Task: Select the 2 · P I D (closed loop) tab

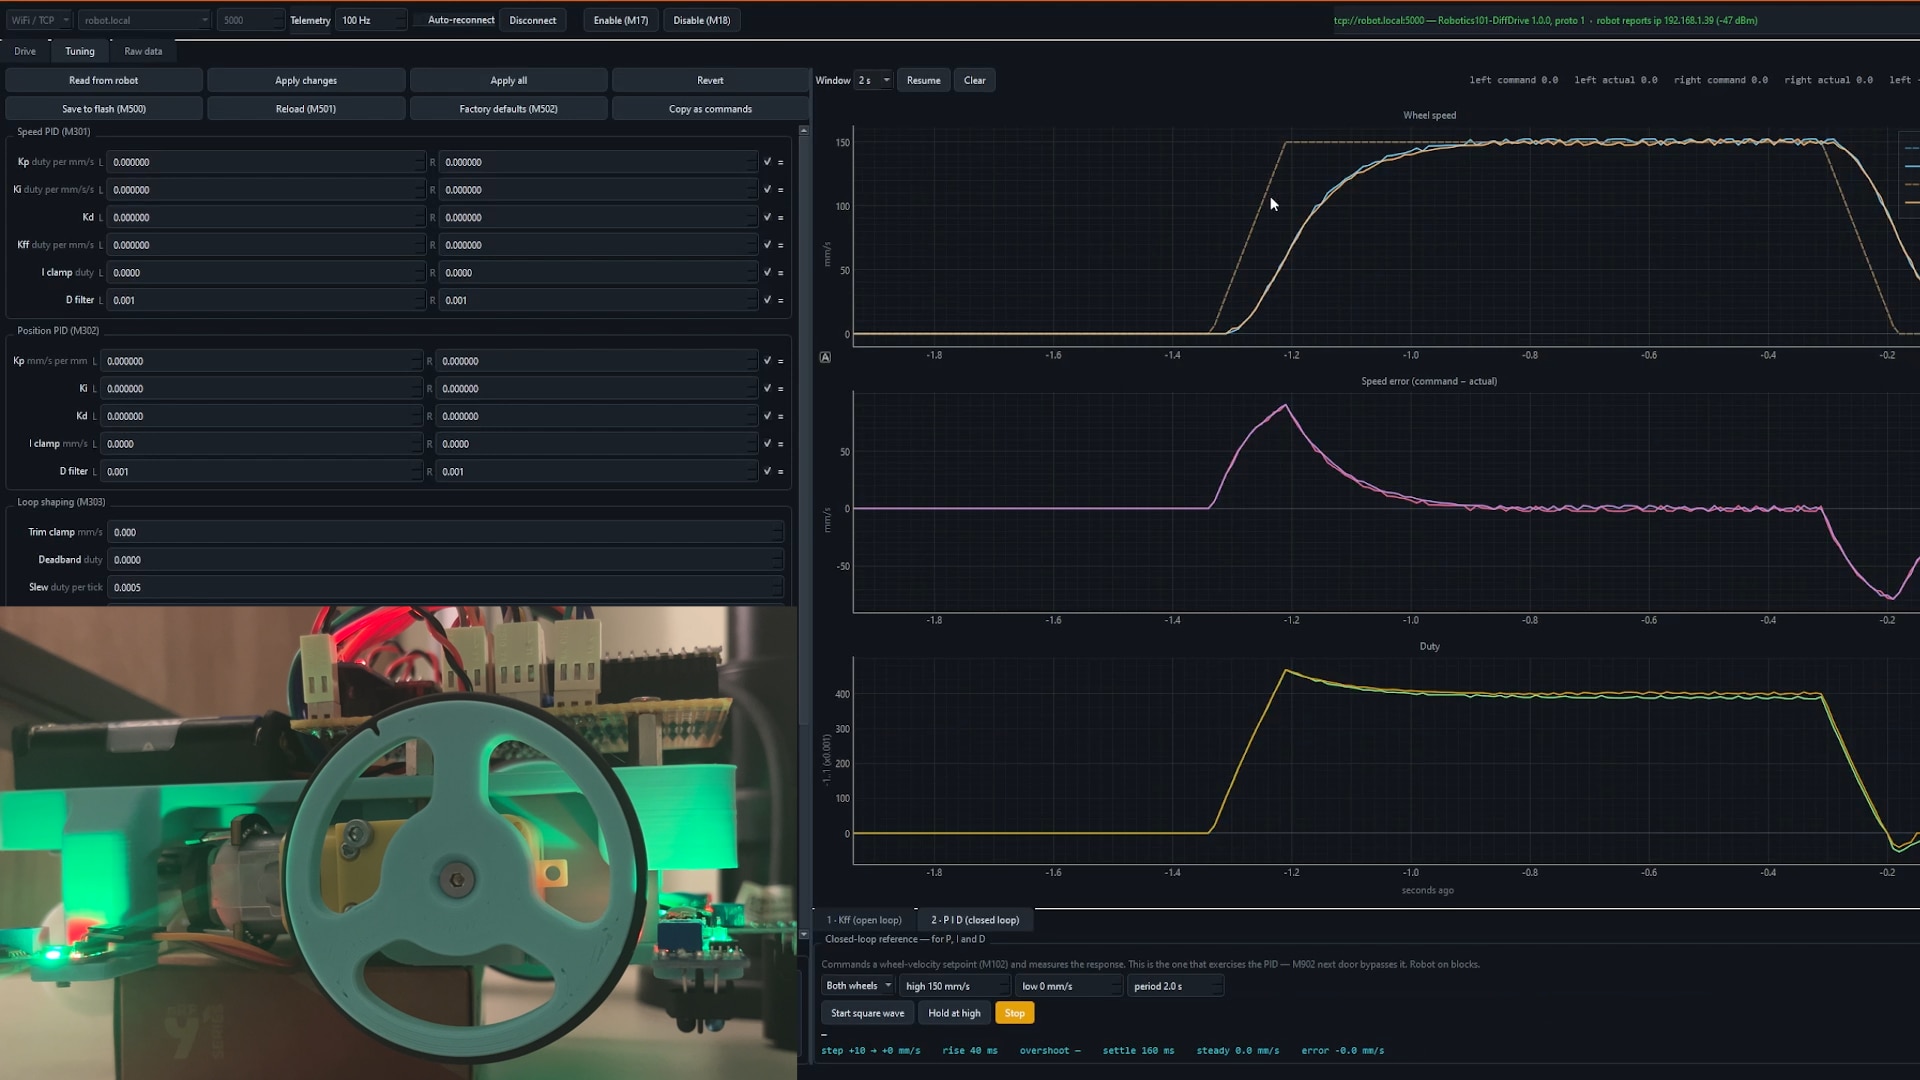Action: pos(975,920)
